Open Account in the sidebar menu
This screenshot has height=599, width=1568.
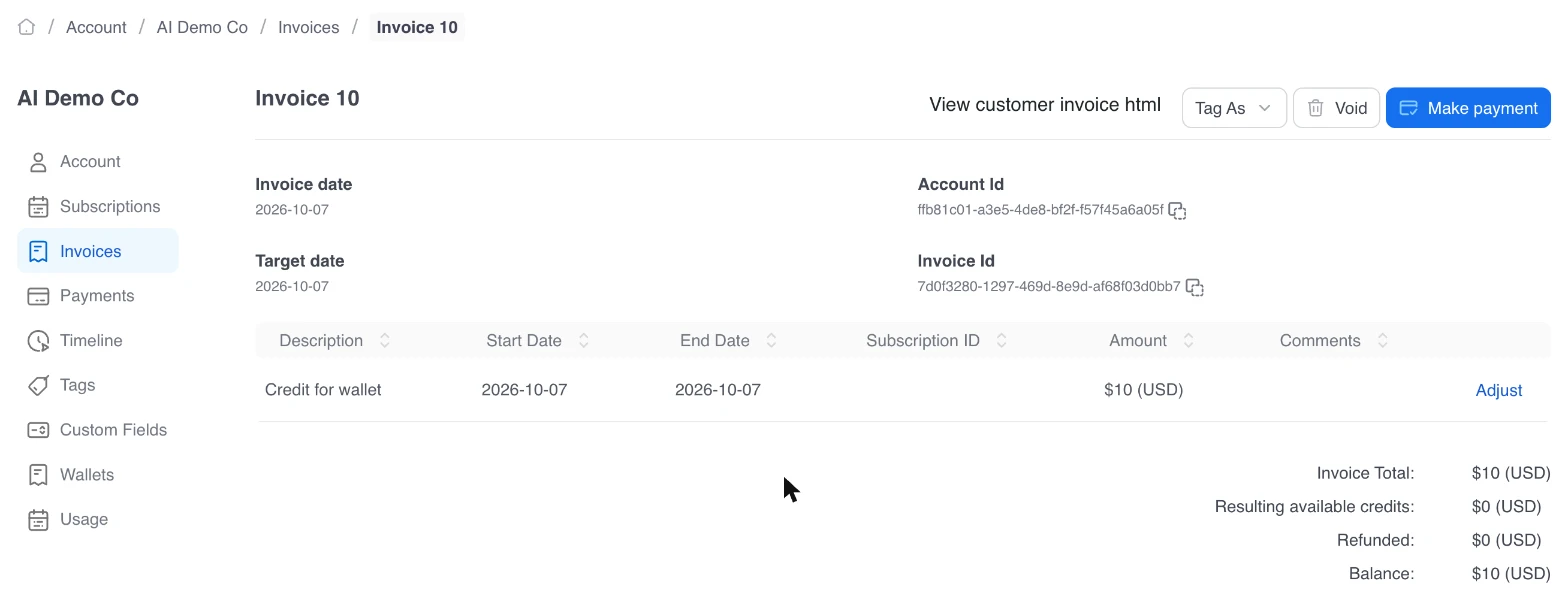[x=98, y=162]
